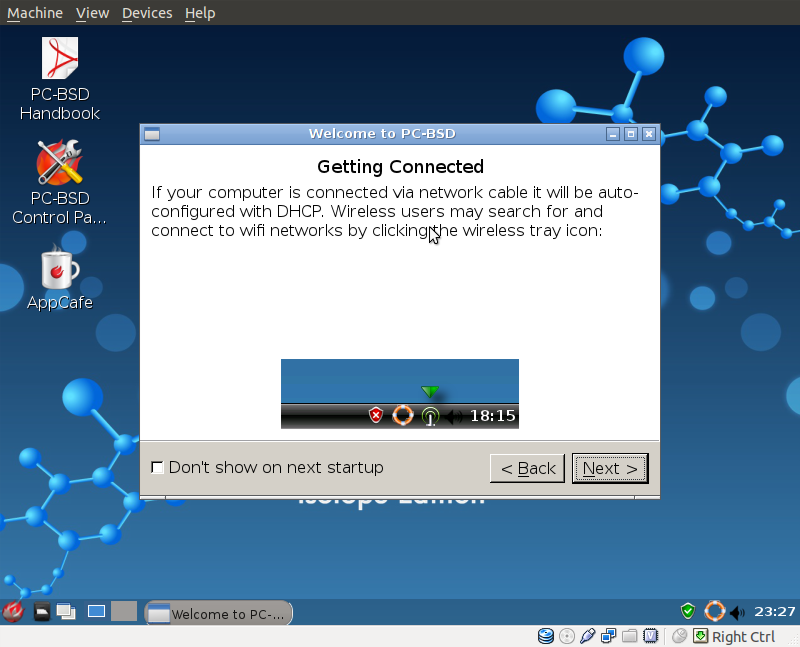
Task: Proceed with the Next button
Action: [x=610, y=468]
